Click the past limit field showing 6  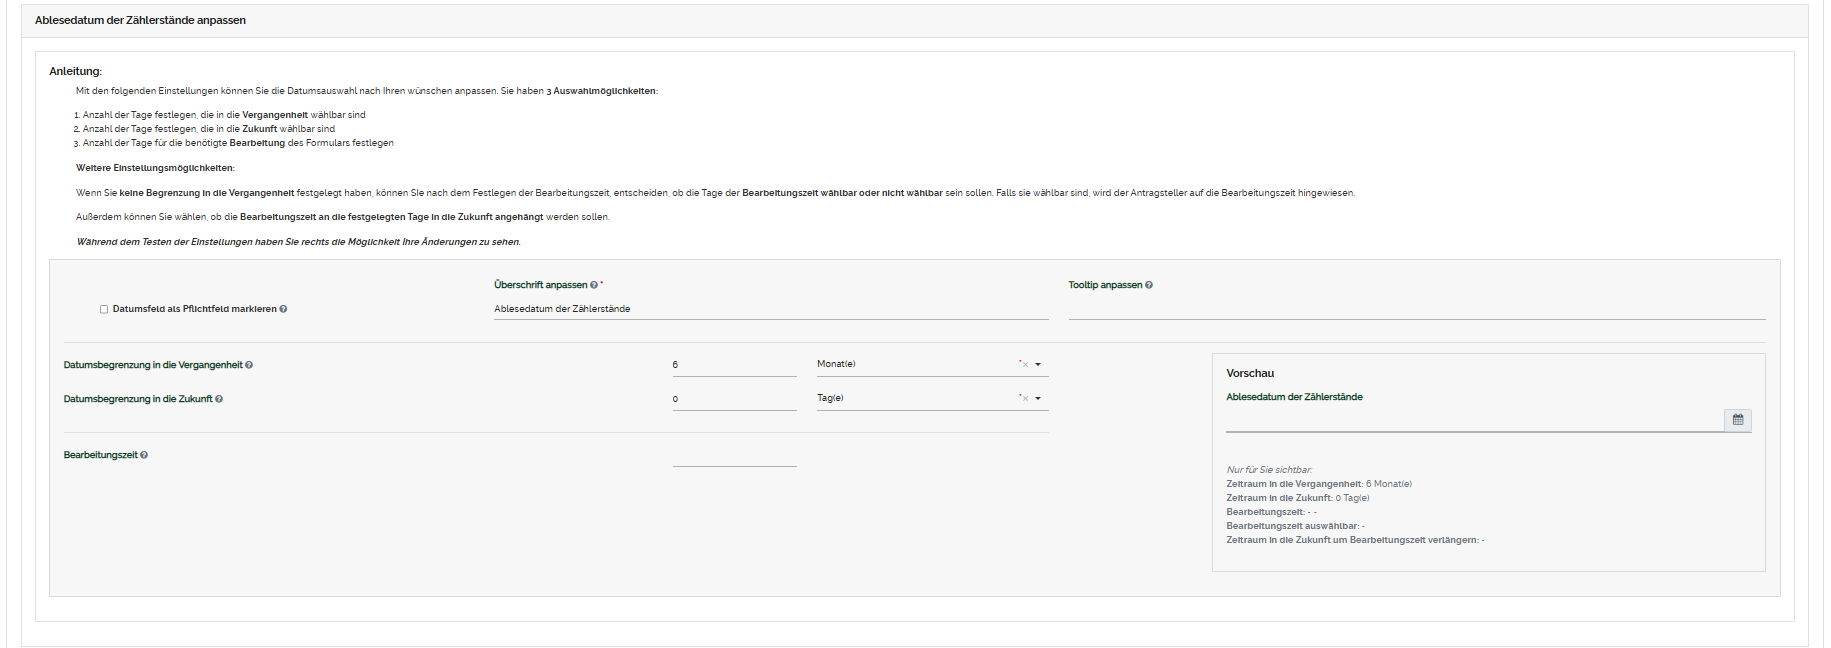[734, 365]
